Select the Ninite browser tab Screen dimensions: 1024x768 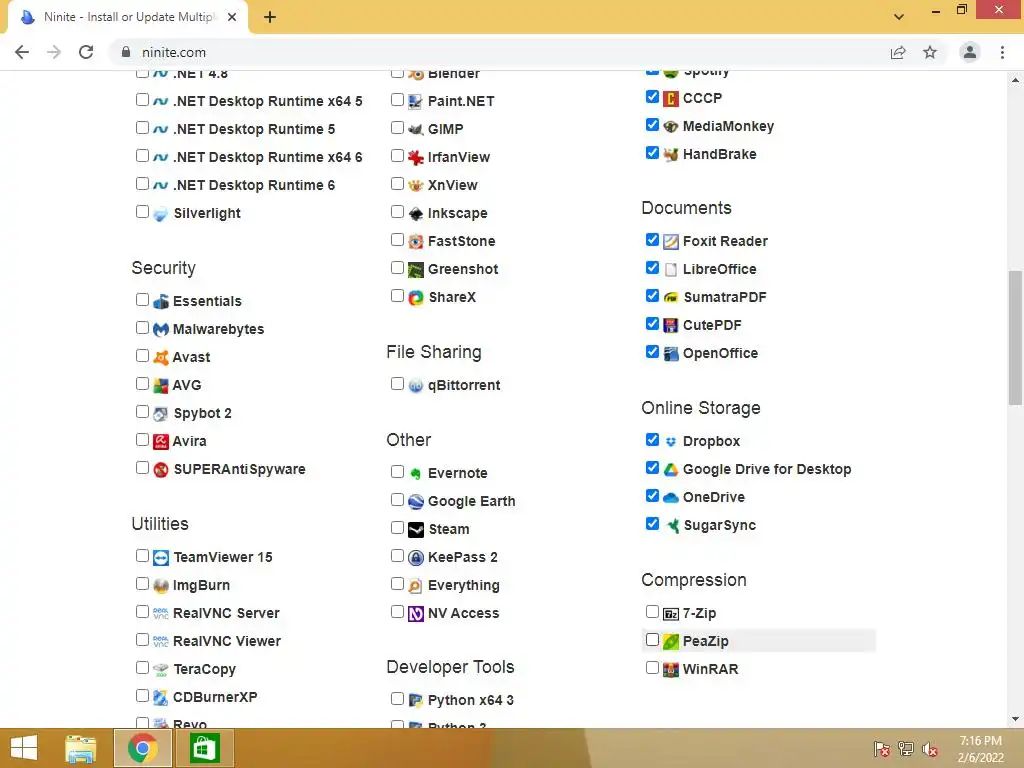pyautogui.click(x=127, y=17)
